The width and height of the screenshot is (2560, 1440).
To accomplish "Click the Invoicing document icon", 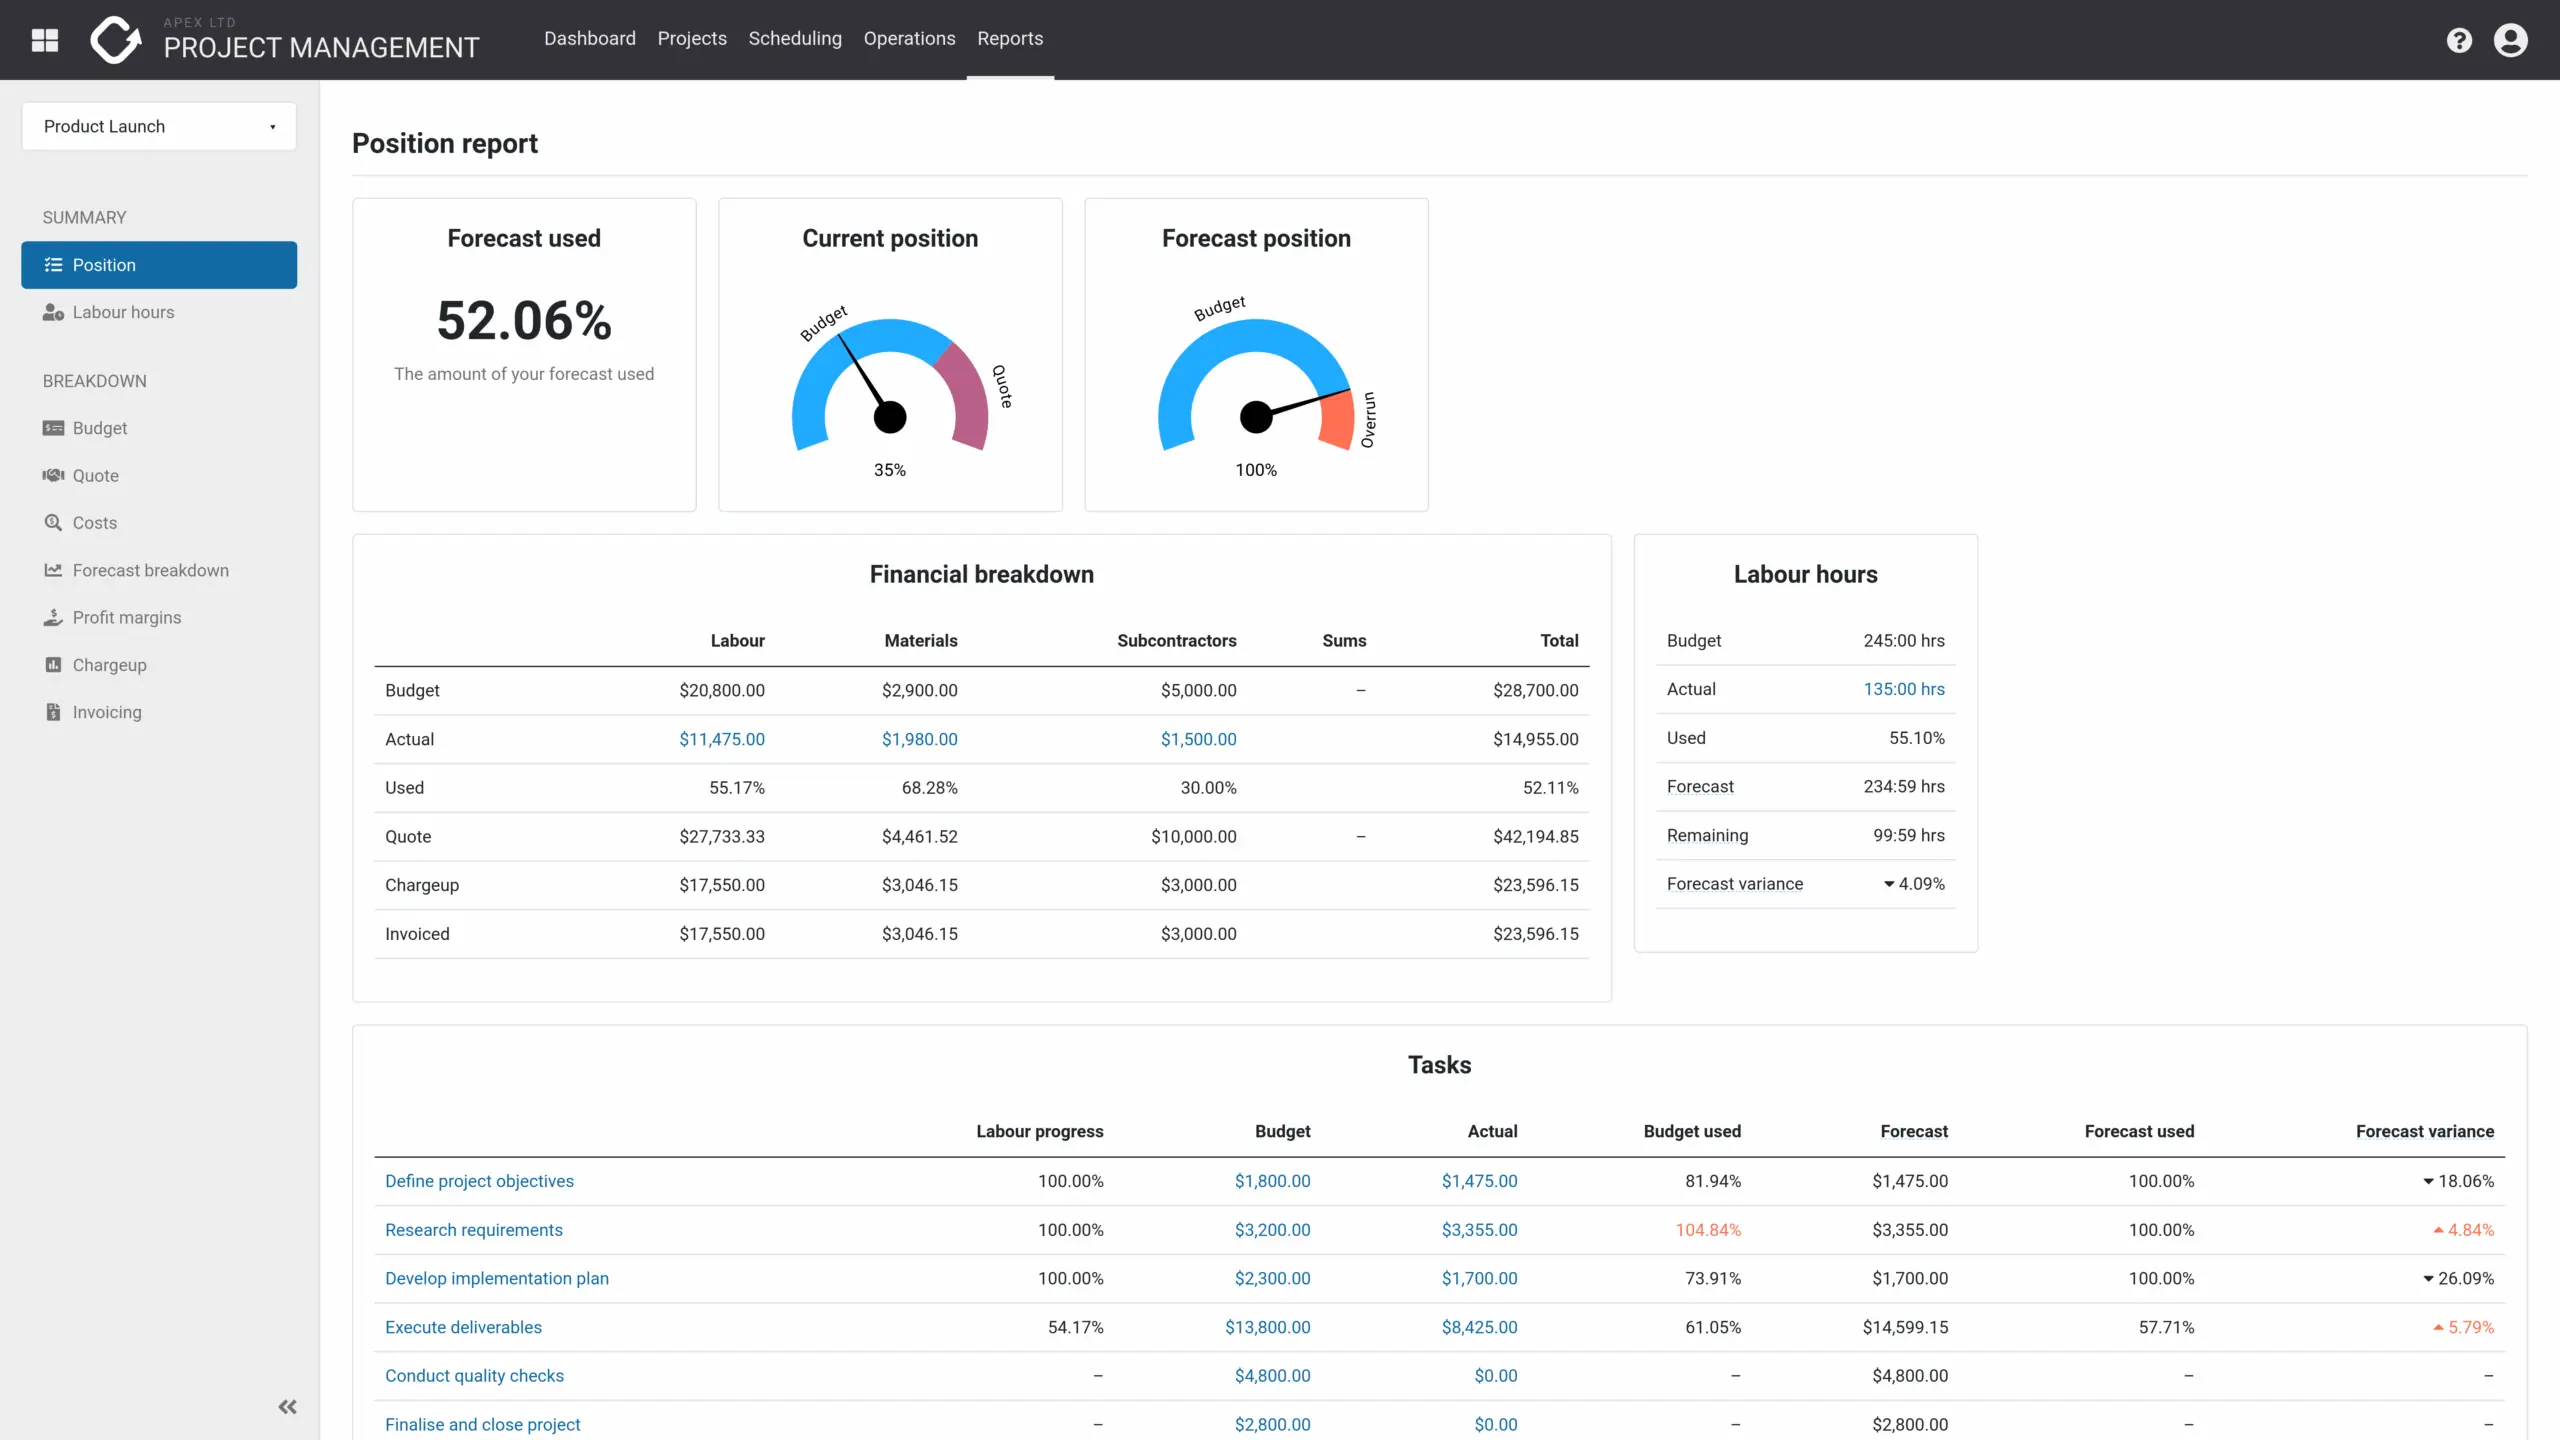I will [x=53, y=712].
